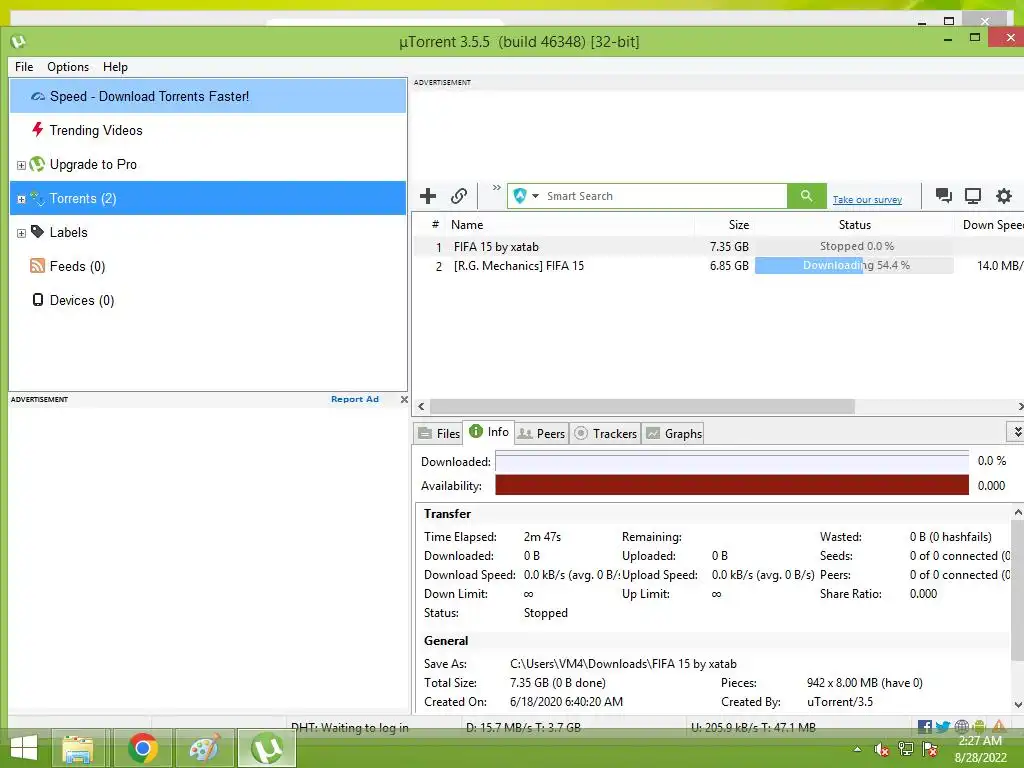This screenshot has height=768, width=1024.
Task: Select the Info tab
Action: (488, 432)
